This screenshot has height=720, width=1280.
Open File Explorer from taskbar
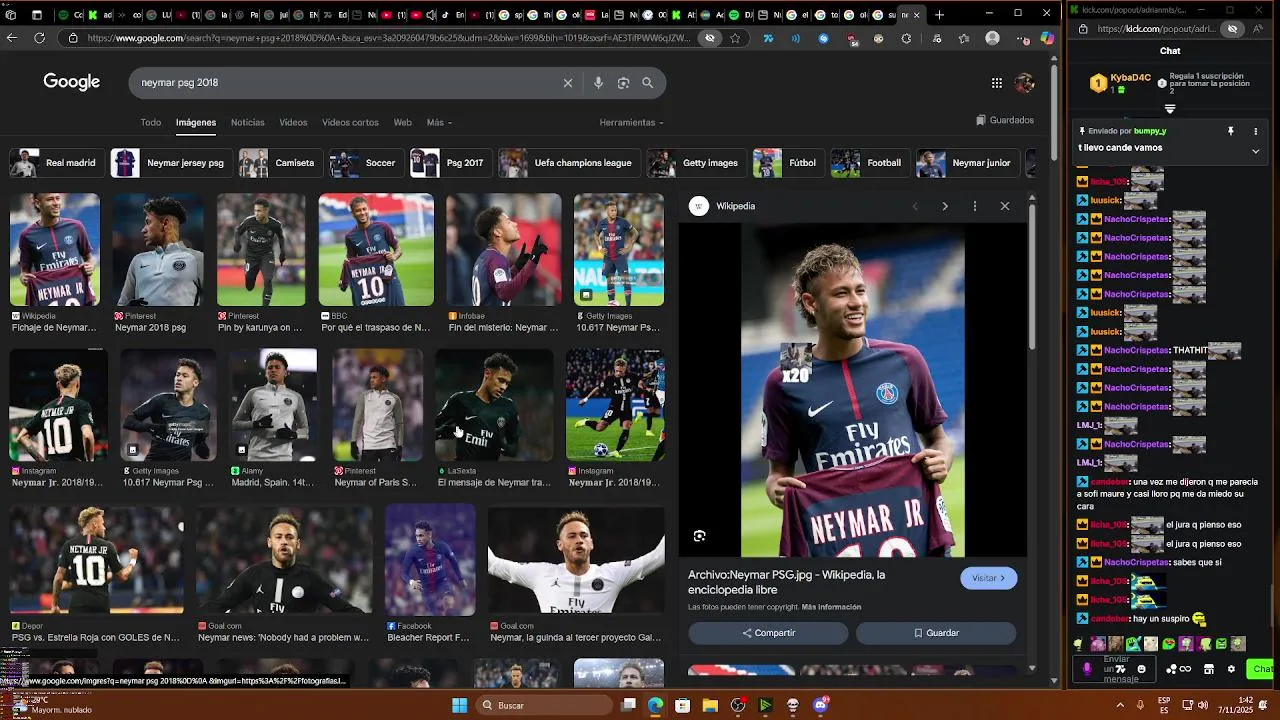tap(710, 705)
